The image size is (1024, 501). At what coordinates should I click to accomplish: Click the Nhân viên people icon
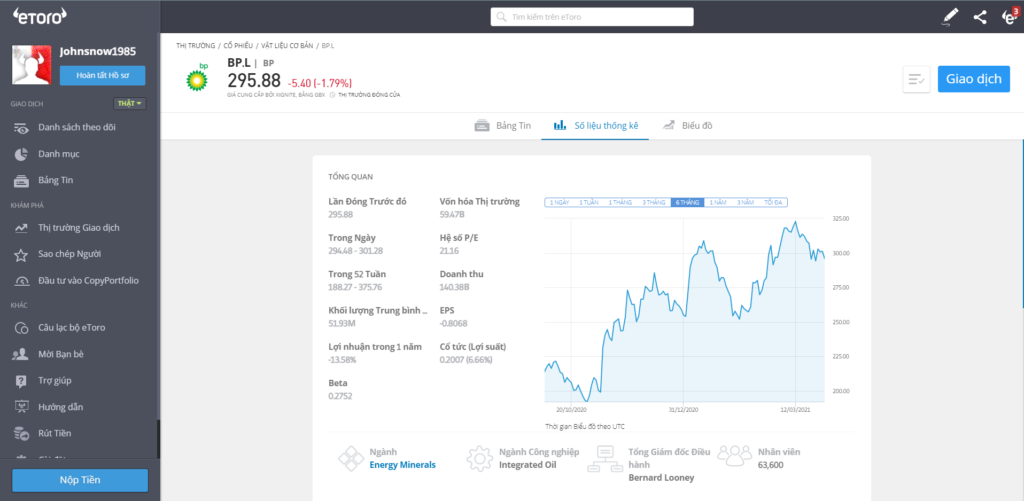click(735, 456)
